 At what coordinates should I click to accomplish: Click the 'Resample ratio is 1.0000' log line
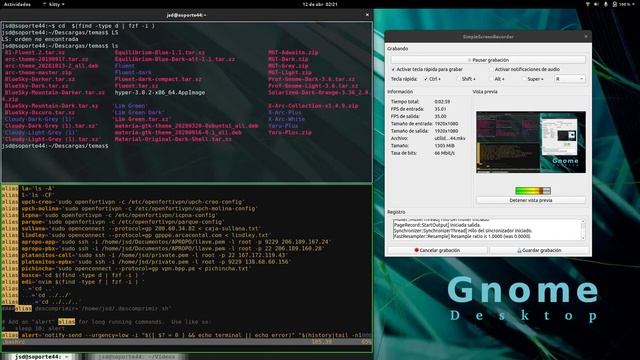(462, 236)
